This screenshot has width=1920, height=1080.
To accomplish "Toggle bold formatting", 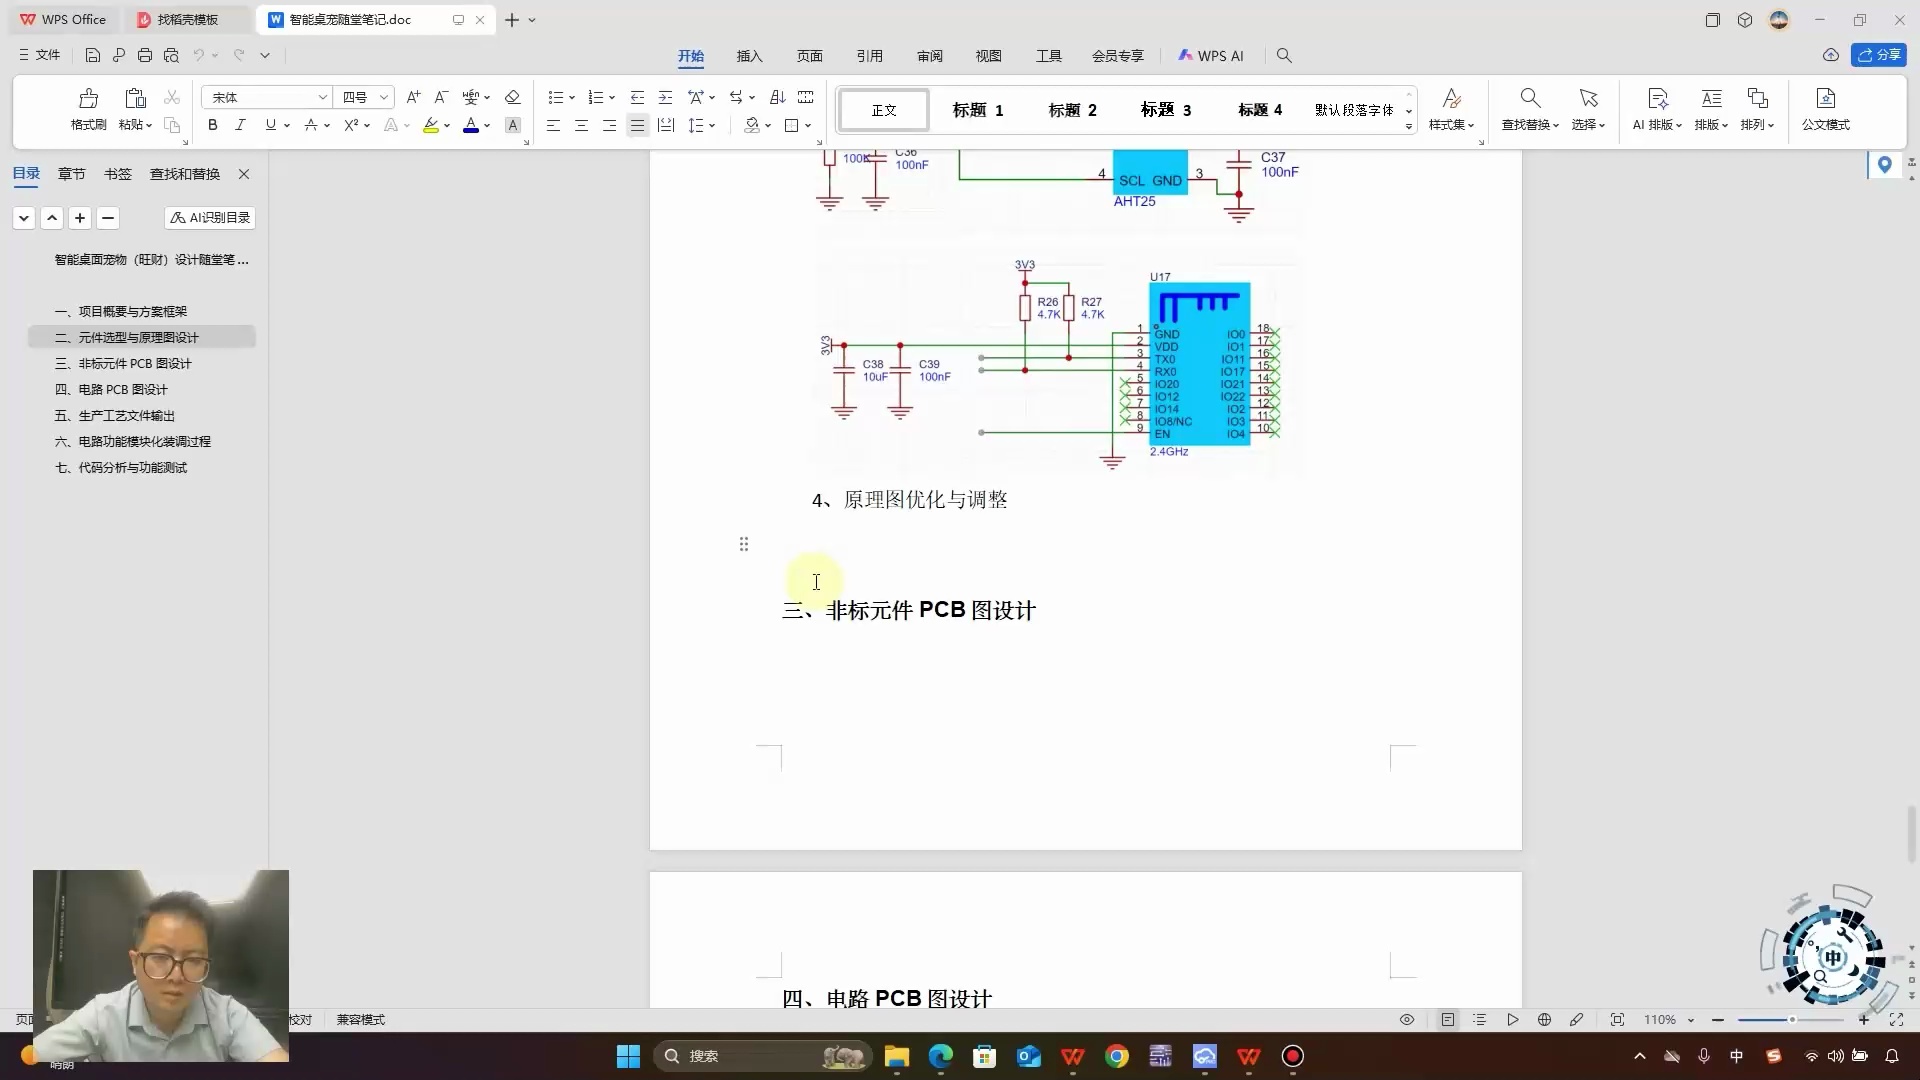I will pyautogui.click(x=212, y=125).
